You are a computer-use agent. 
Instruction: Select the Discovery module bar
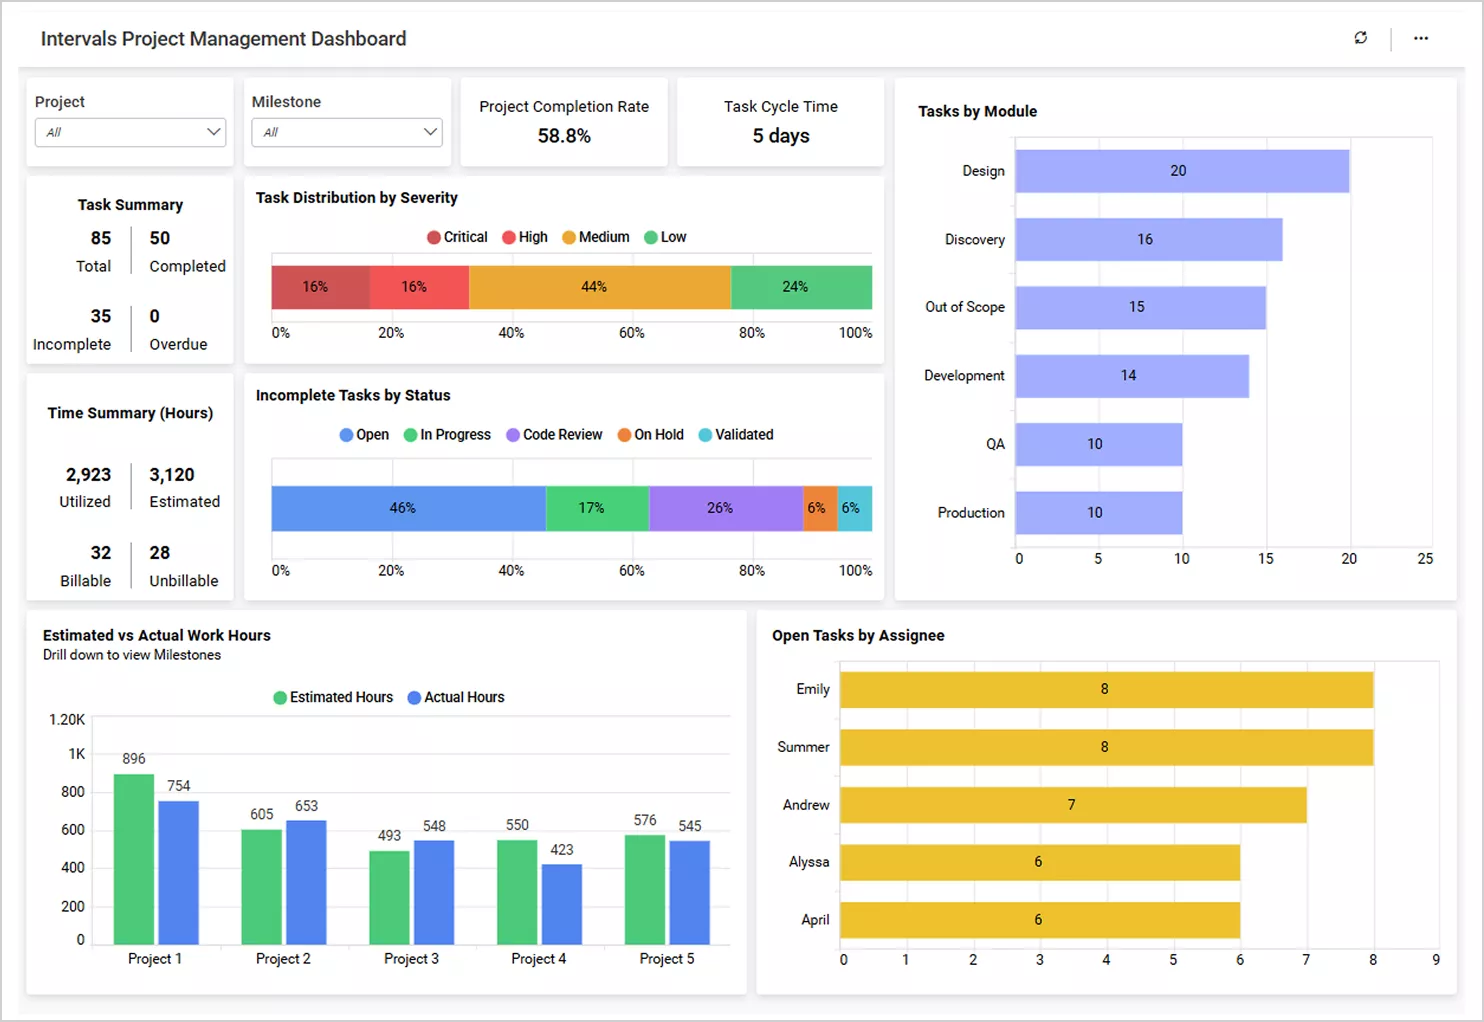1149,239
